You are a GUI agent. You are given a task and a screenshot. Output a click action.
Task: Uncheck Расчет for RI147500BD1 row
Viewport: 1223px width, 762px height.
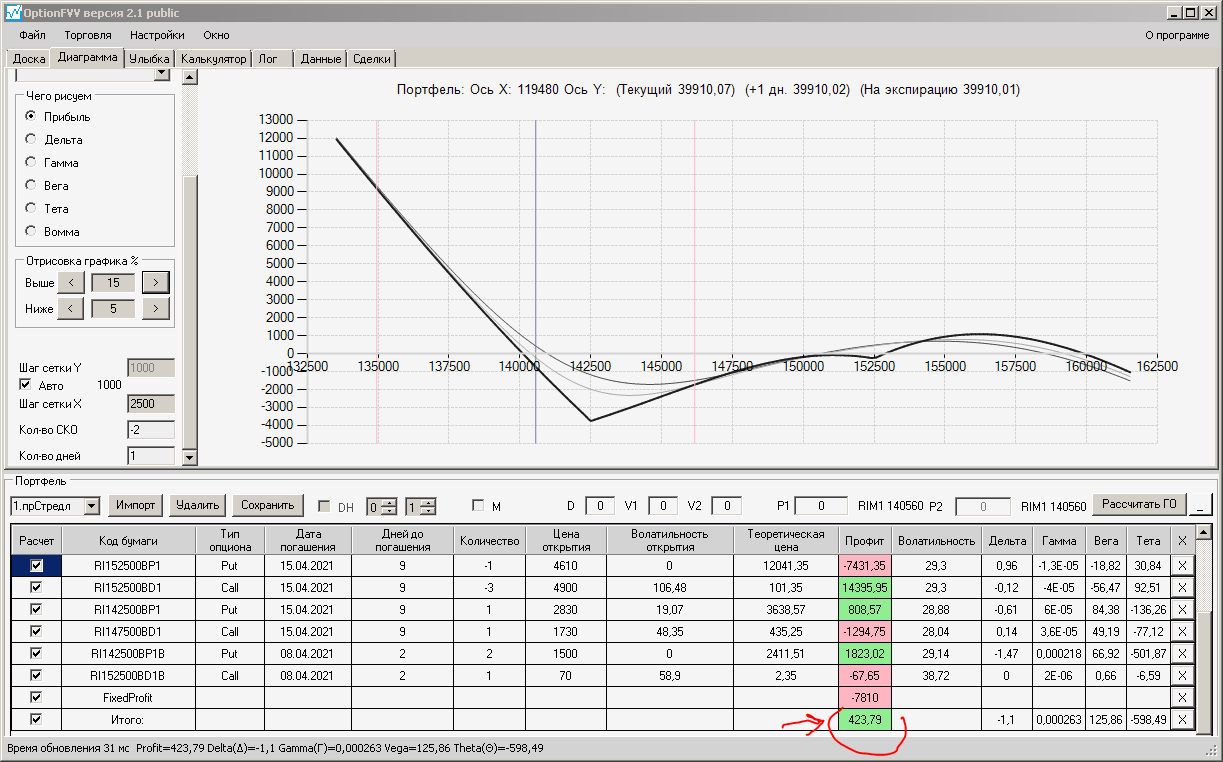(36, 632)
